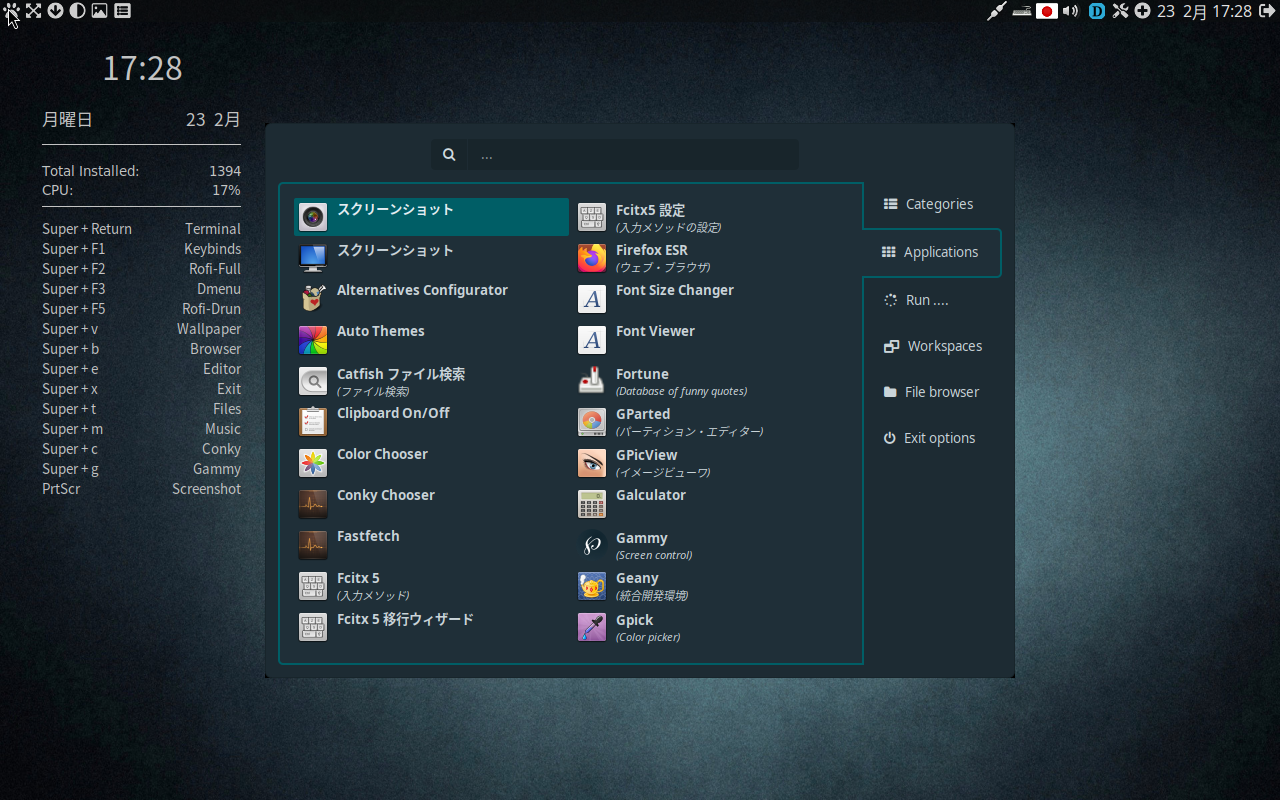Open Gpick color picker app
This screenshot has width=1280, height=800.
634,627
